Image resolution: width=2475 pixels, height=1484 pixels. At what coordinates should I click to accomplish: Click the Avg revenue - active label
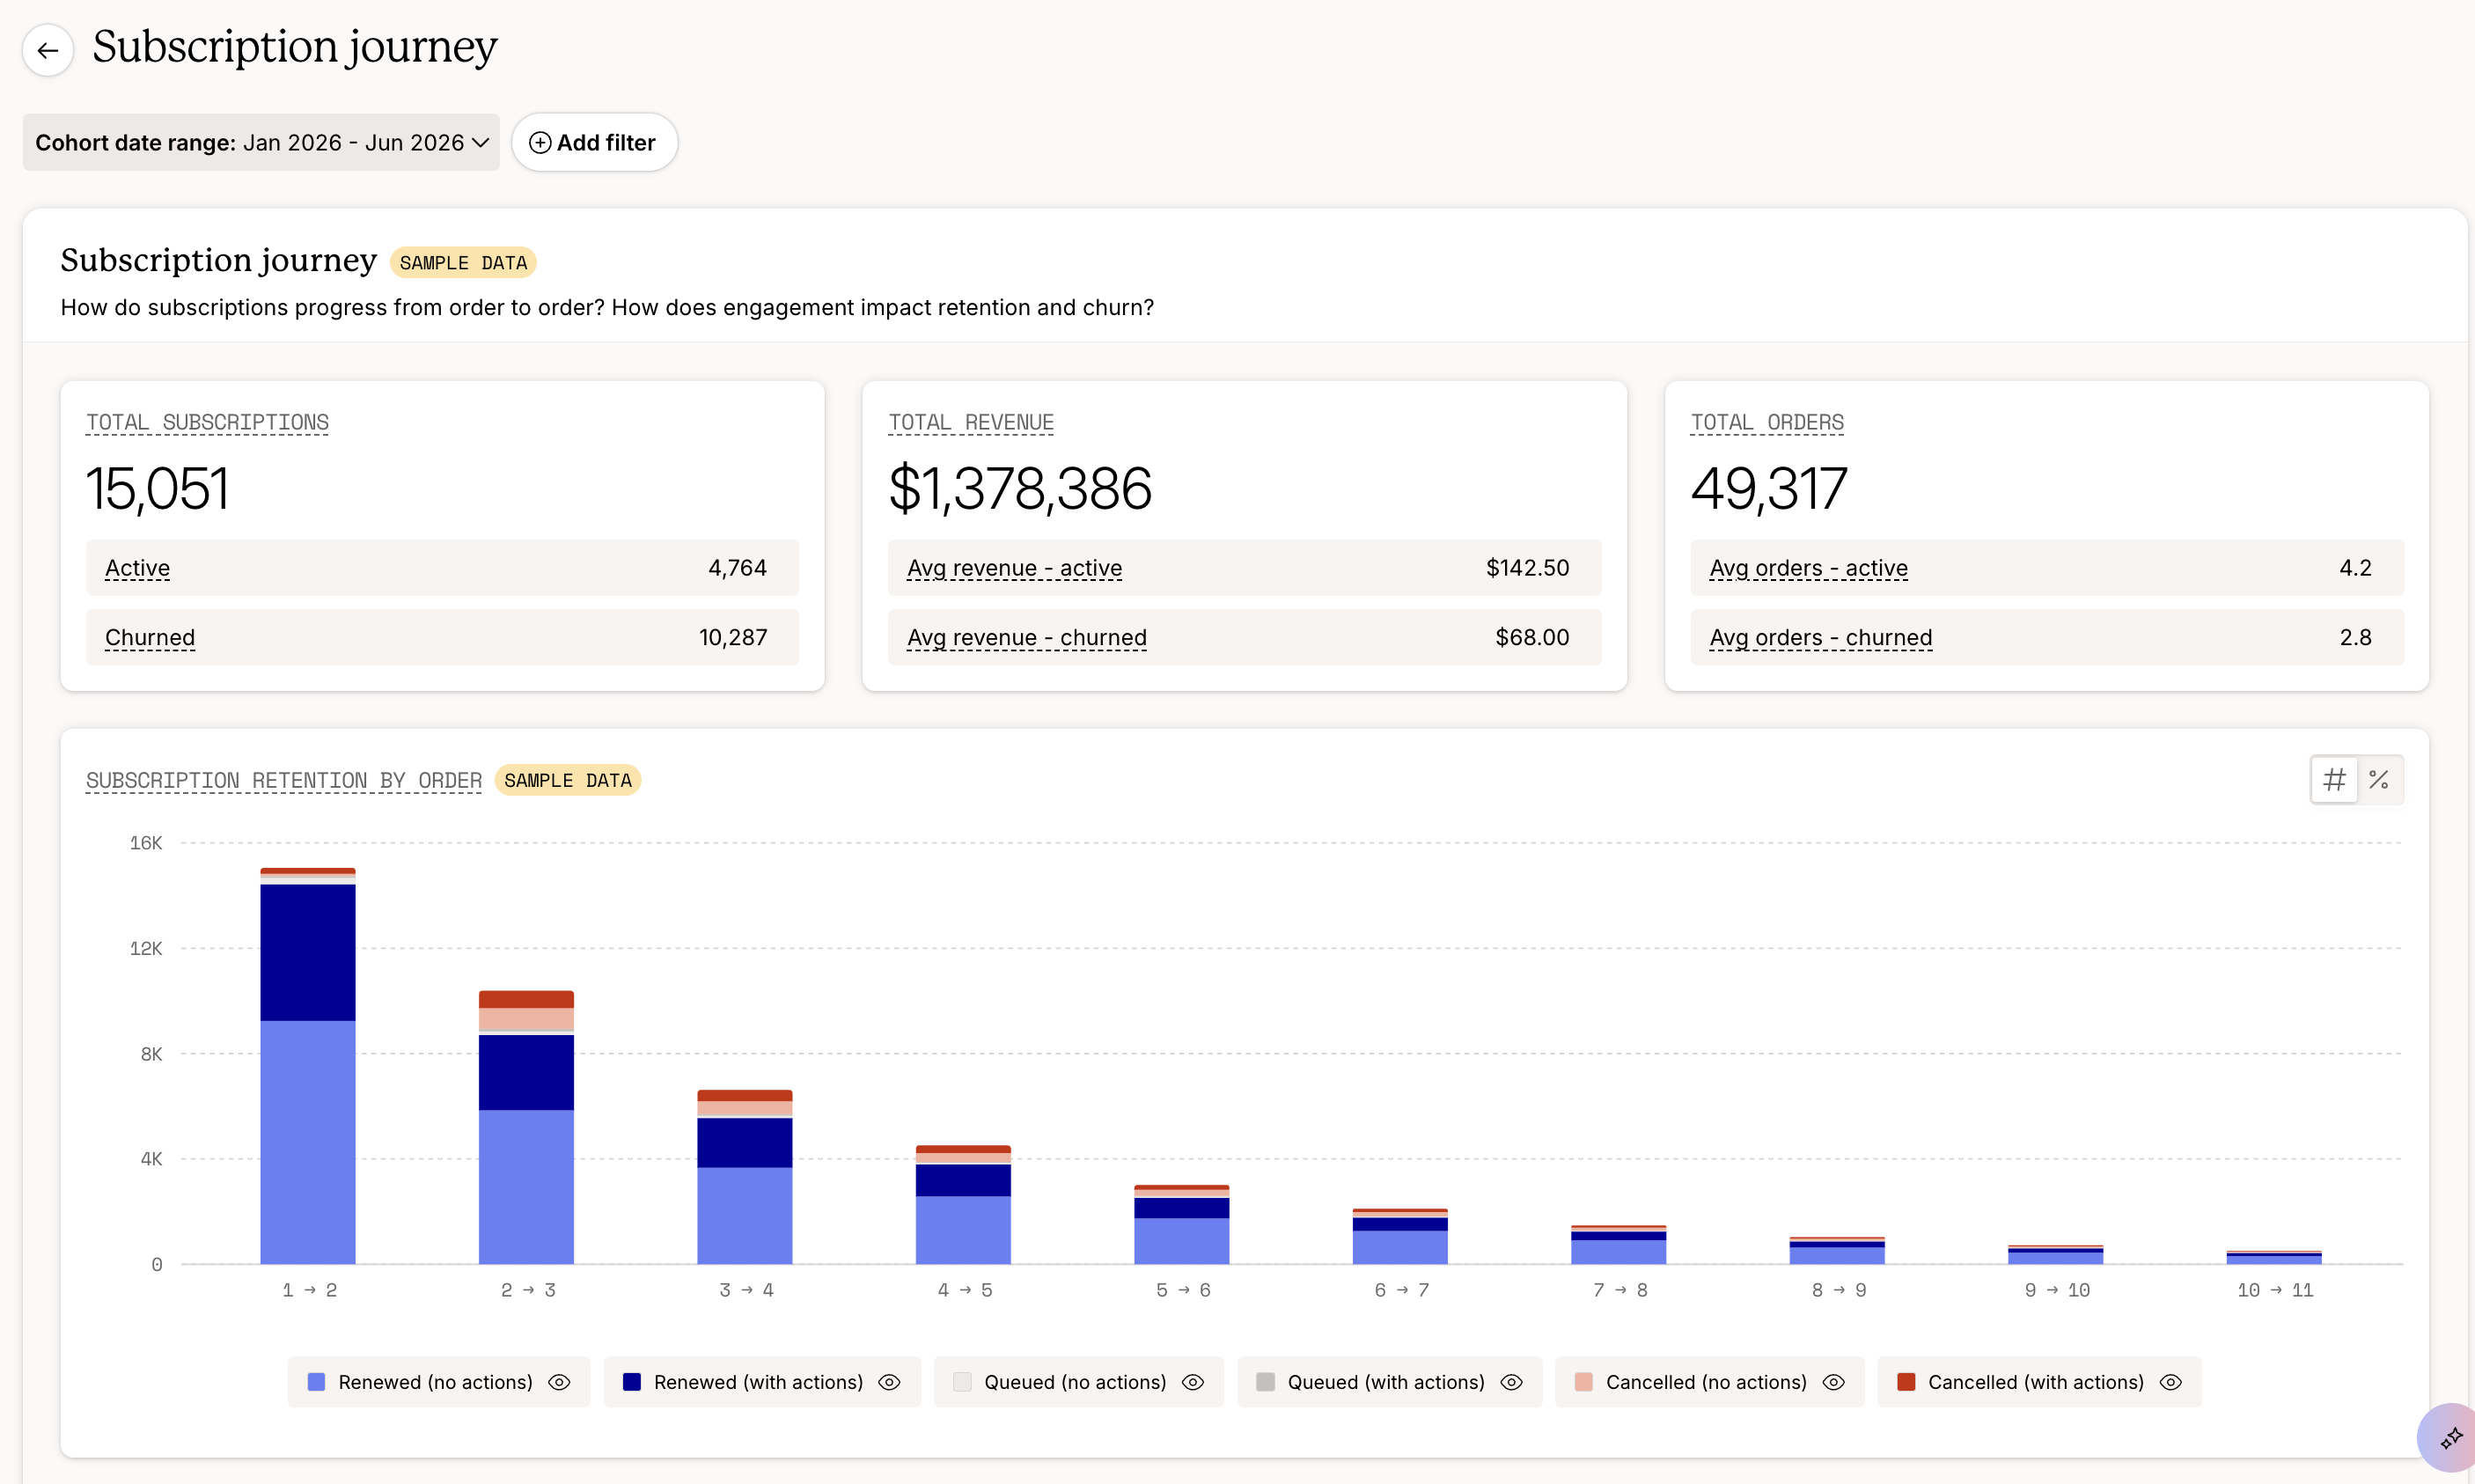[x=1014, y=568]
